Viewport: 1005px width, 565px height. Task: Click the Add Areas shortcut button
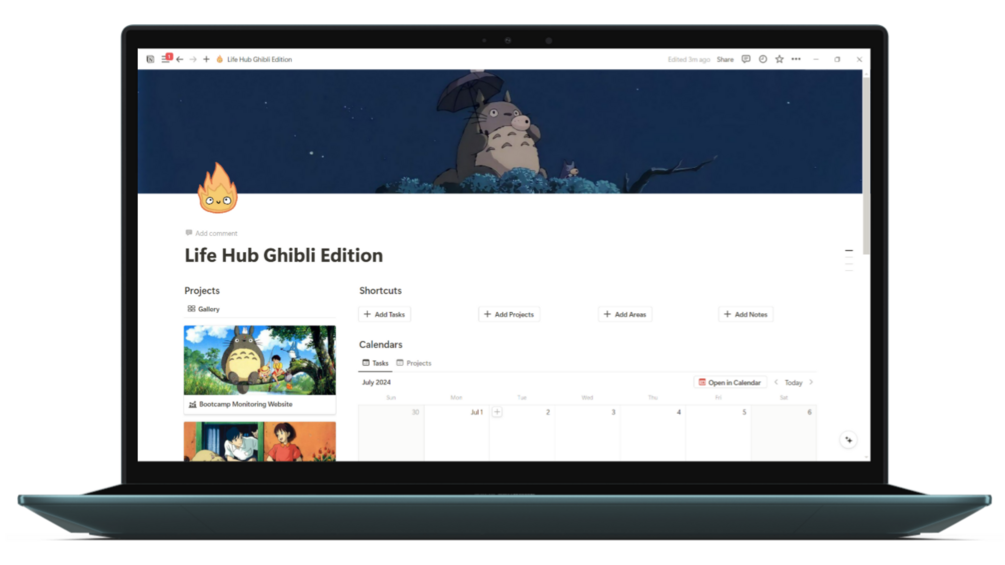click(x=626, y=315)
